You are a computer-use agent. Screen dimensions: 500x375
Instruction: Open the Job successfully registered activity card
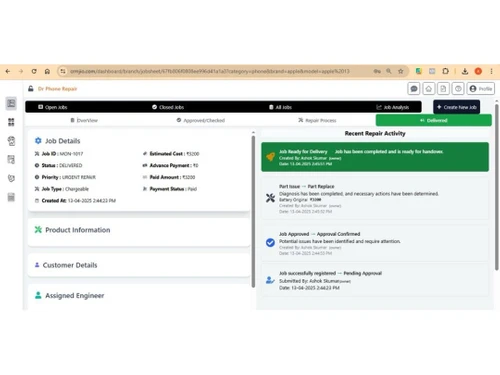click(375, 280)
